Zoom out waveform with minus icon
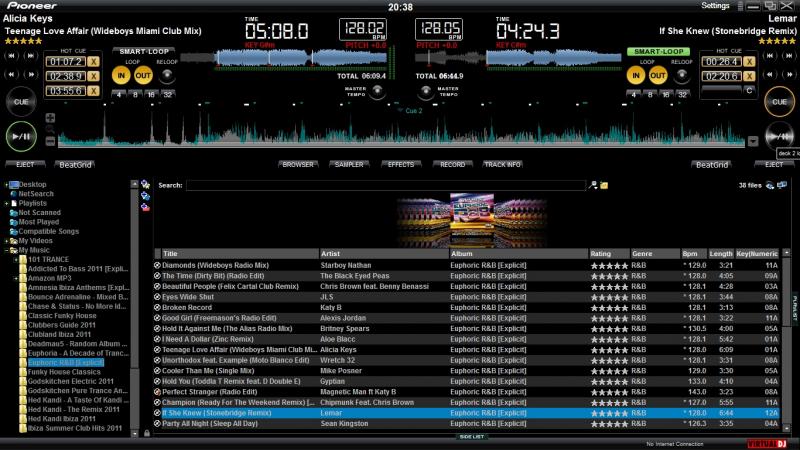800x450 pixels. tap(50, 141)
